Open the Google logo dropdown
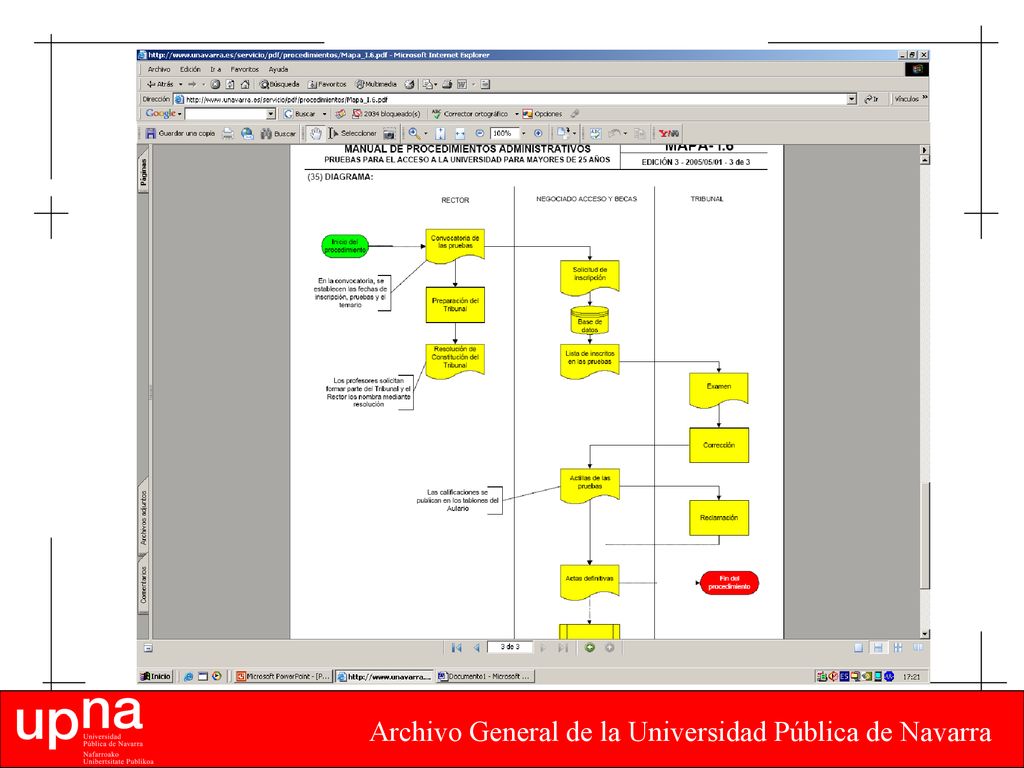Image resolution: width=1024 pixels, height=768 pixels. 163,114
